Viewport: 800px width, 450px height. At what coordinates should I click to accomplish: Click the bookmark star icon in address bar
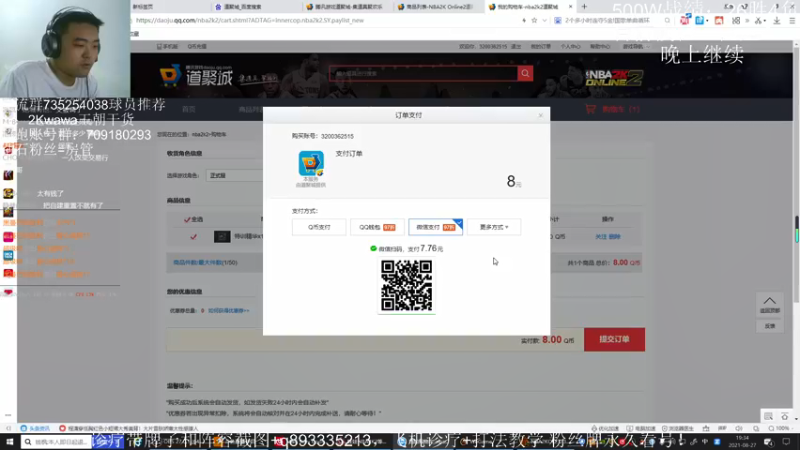point(534,20)
